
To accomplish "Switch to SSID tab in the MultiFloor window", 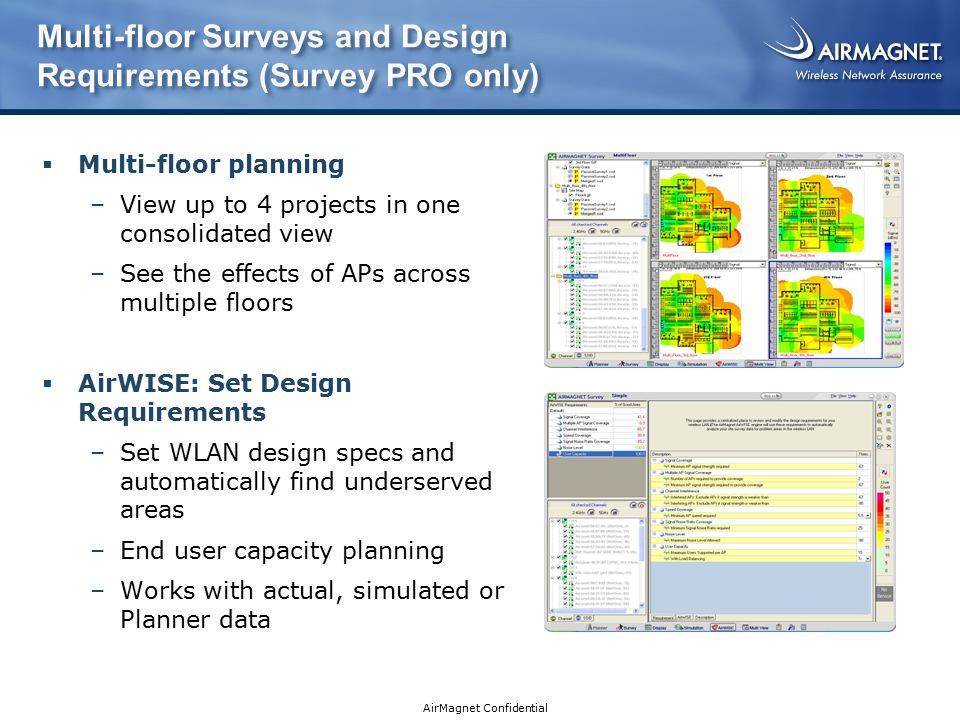I will point(585,356).
